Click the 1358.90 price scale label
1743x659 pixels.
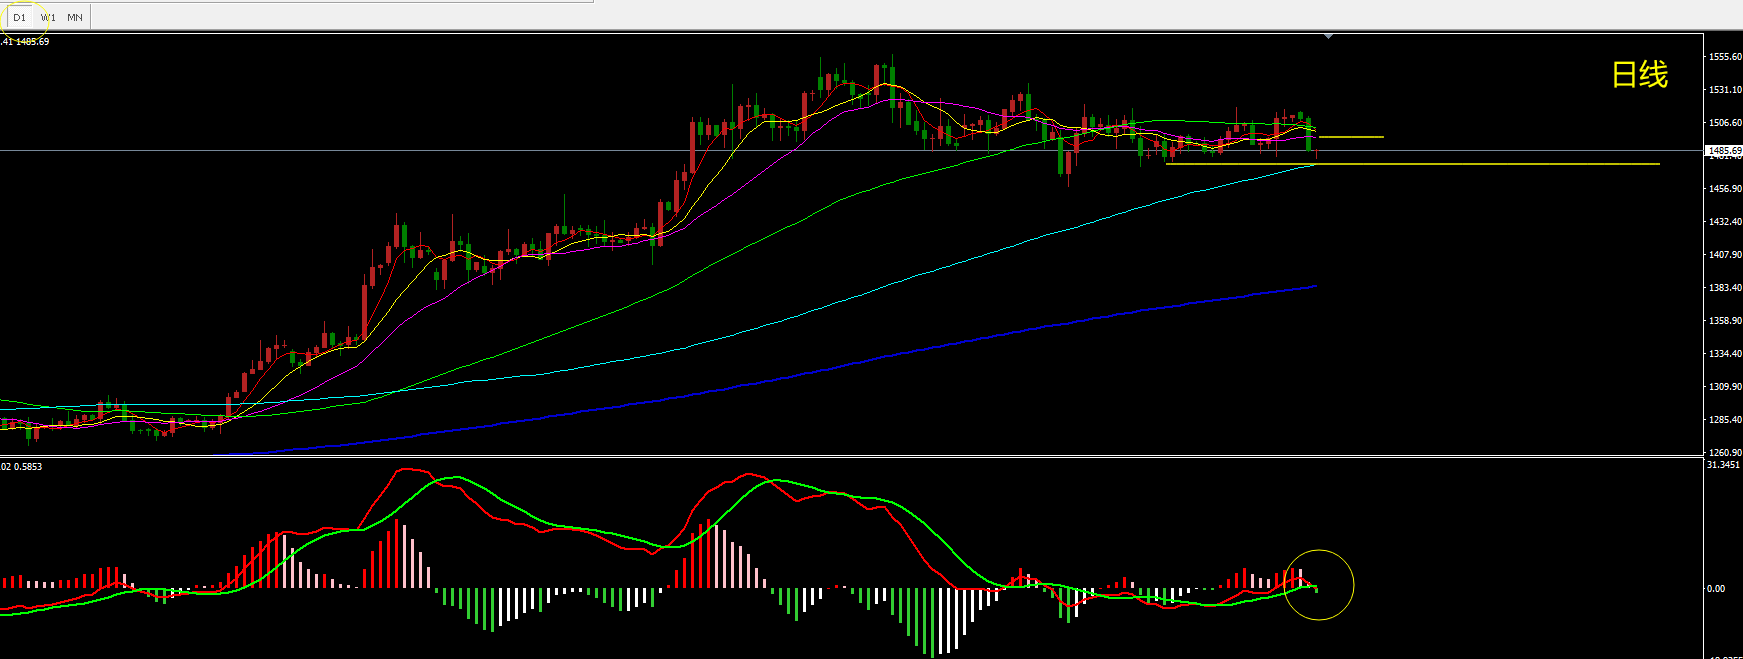[x=1725, y=321]
